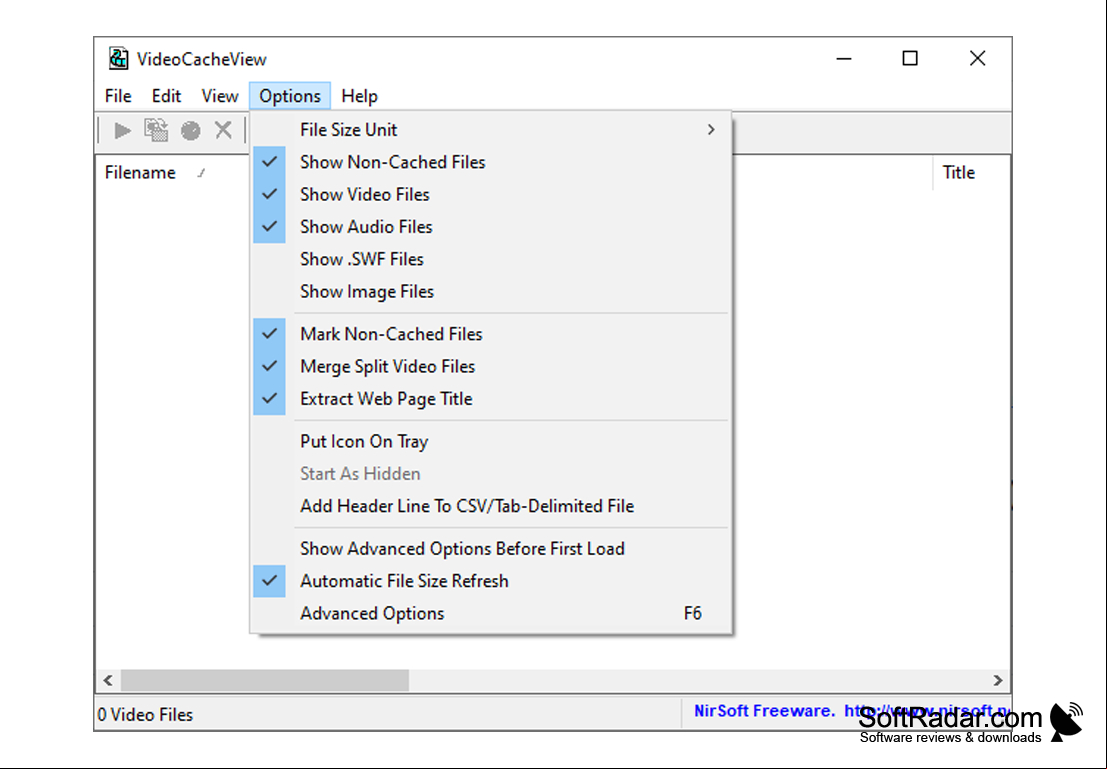Open Advanced Options (F6)
Viewport: 1107px width, 769px height.
coord(491,614)
